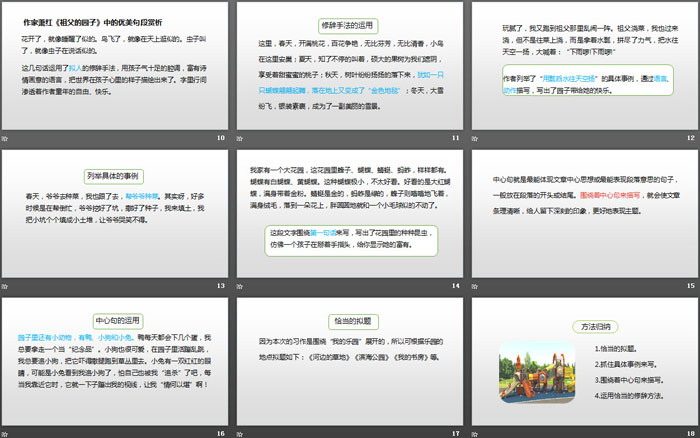This screenshot has height=438, width=700.
Task: Click the animation star icon under slide 11
Action: (241, 138)
